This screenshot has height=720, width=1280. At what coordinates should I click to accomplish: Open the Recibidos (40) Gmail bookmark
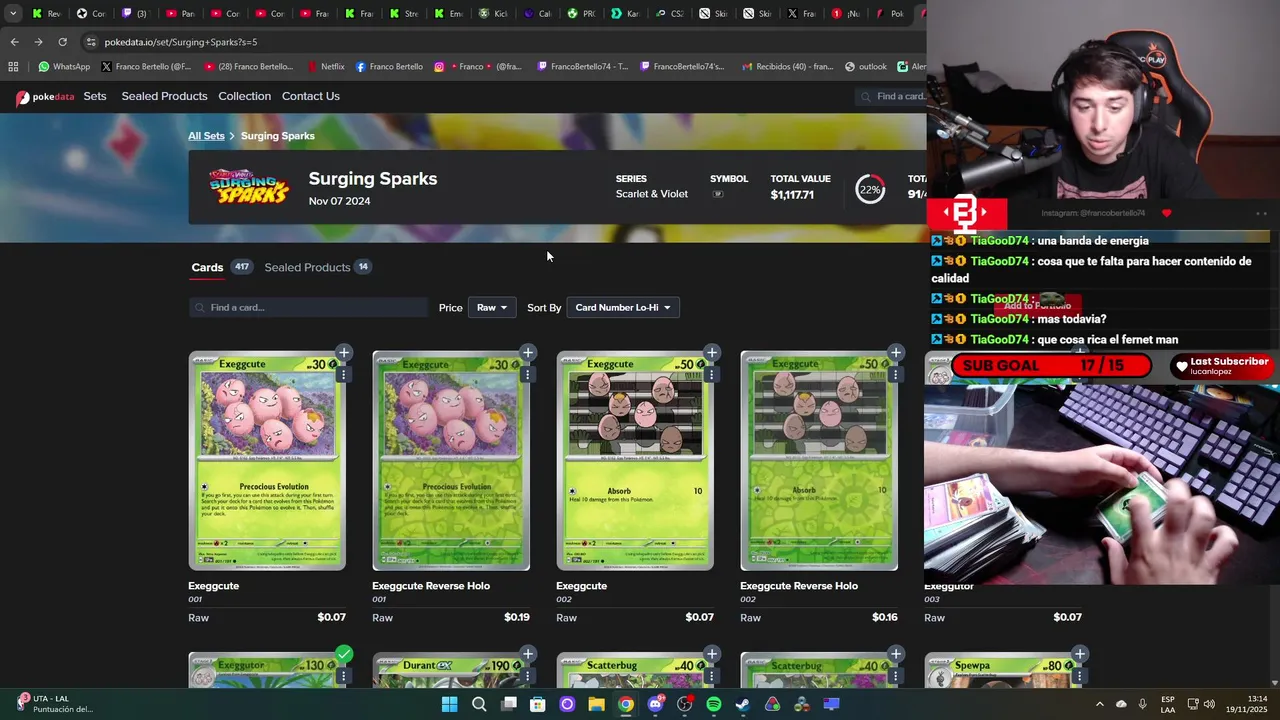[x=788, y=67]
